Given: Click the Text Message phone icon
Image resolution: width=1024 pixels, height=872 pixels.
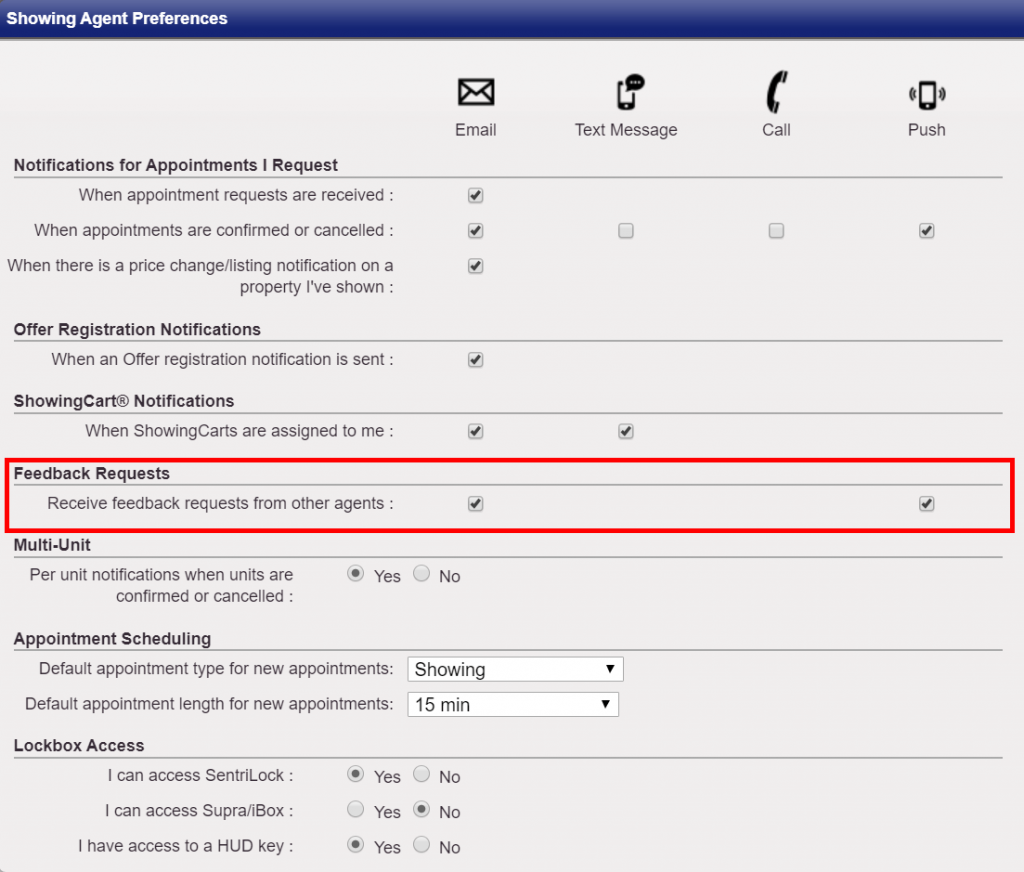Looking at the screenshot, I should 628,93.
